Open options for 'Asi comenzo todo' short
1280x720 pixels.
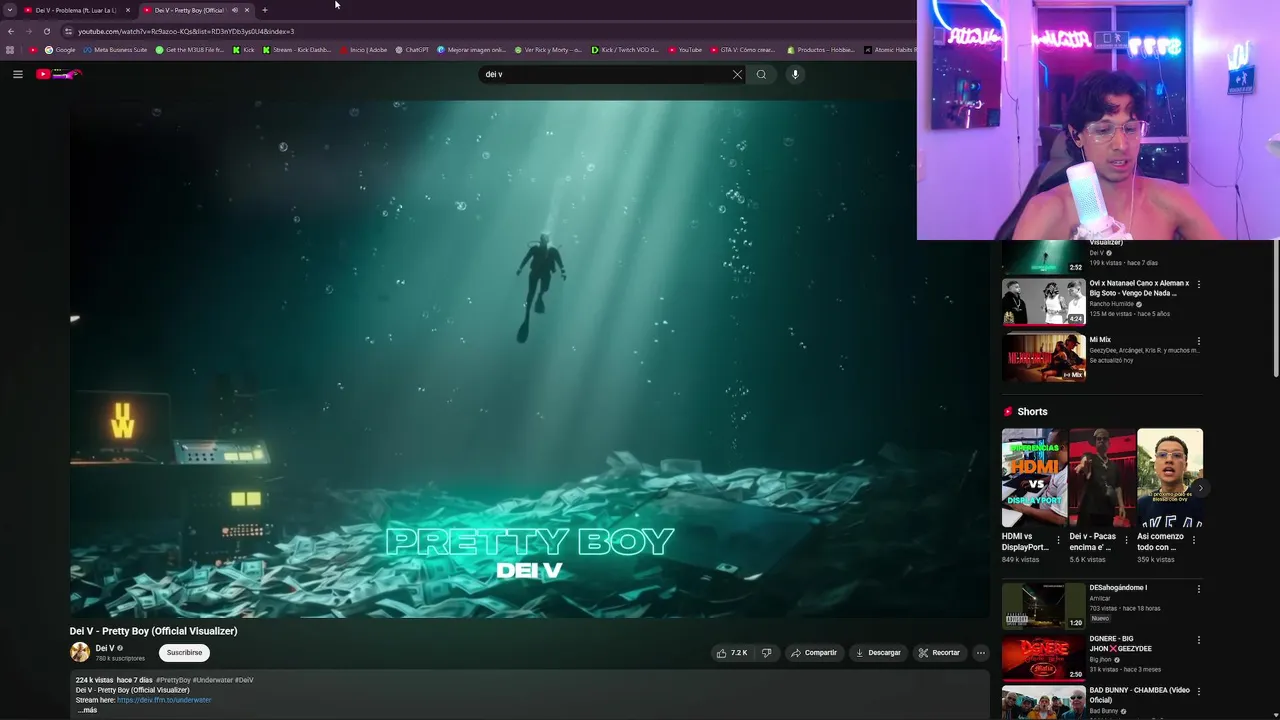click(x=1194, y=540)
